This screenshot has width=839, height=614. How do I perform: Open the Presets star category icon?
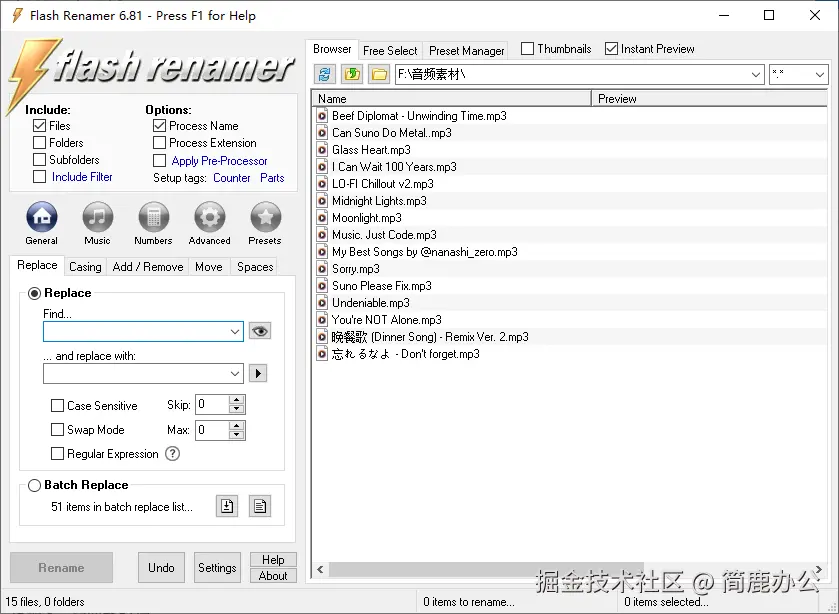(265, 217)
